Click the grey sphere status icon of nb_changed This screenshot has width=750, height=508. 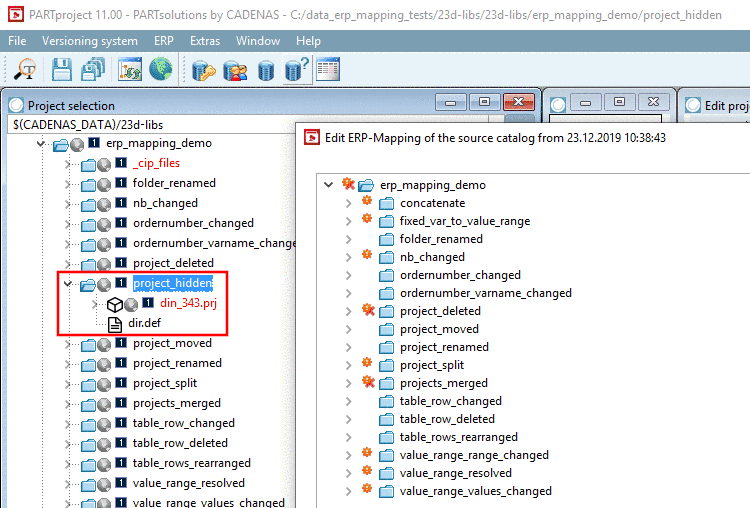tap(104, 205)
